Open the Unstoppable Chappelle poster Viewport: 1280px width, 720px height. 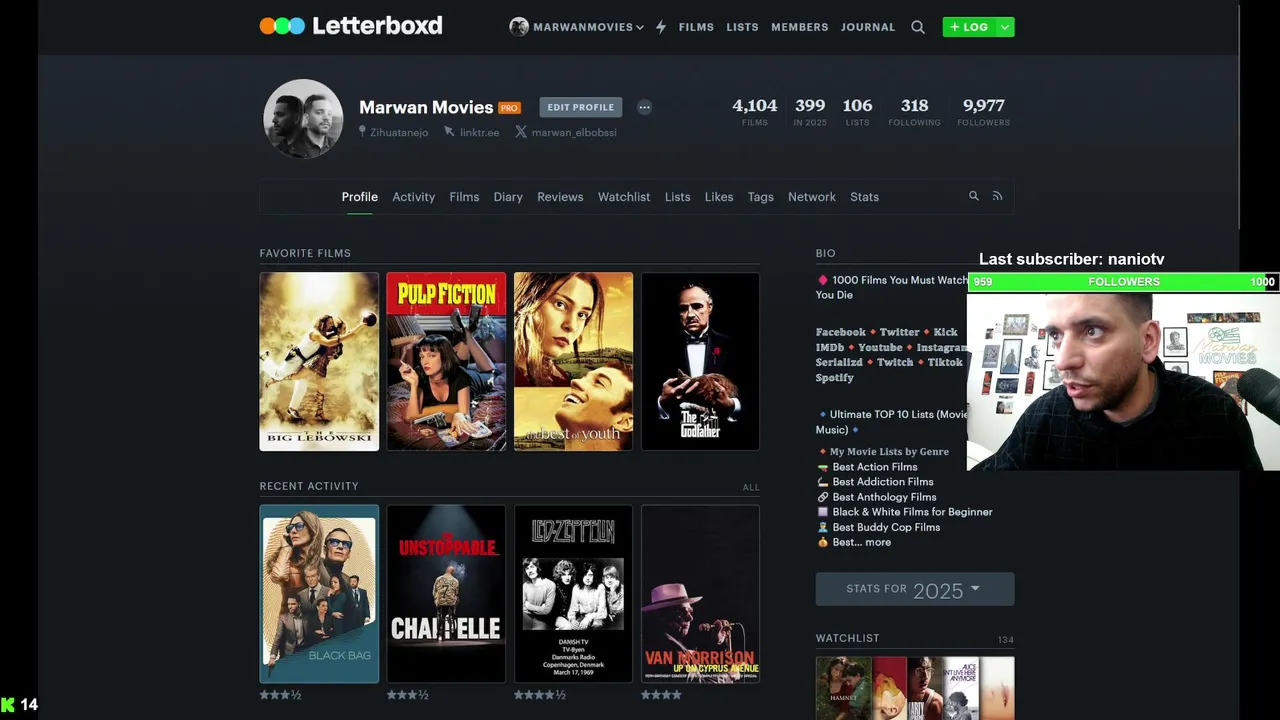click(x=446, y=594)
